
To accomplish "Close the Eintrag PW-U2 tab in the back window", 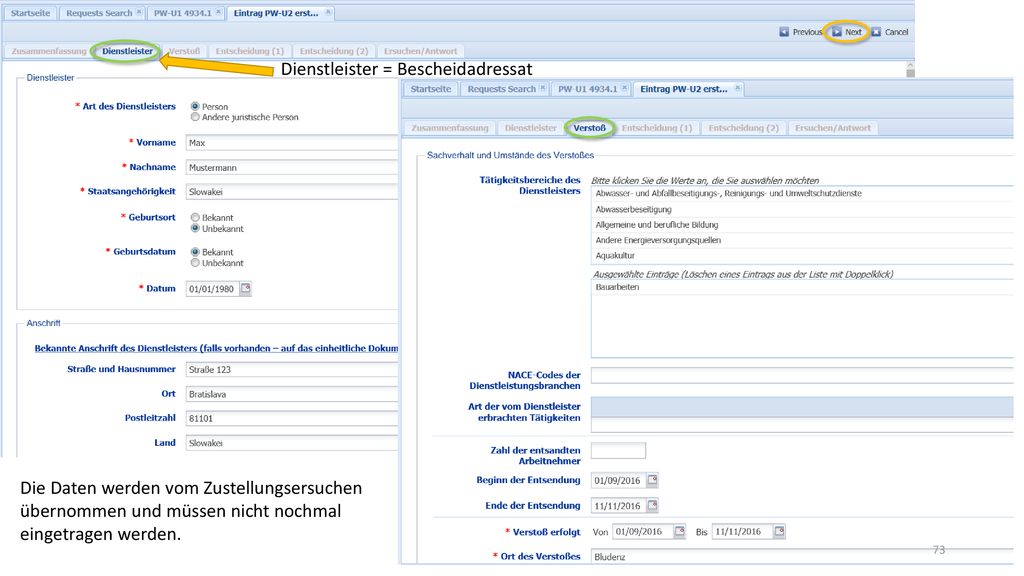I will pos(328,12).
